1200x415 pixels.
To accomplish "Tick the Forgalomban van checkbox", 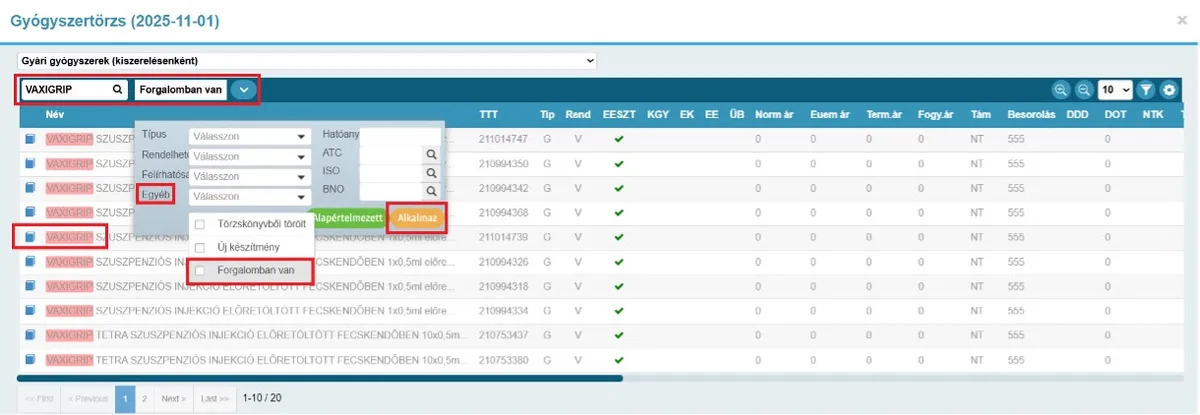I will 200,270.
